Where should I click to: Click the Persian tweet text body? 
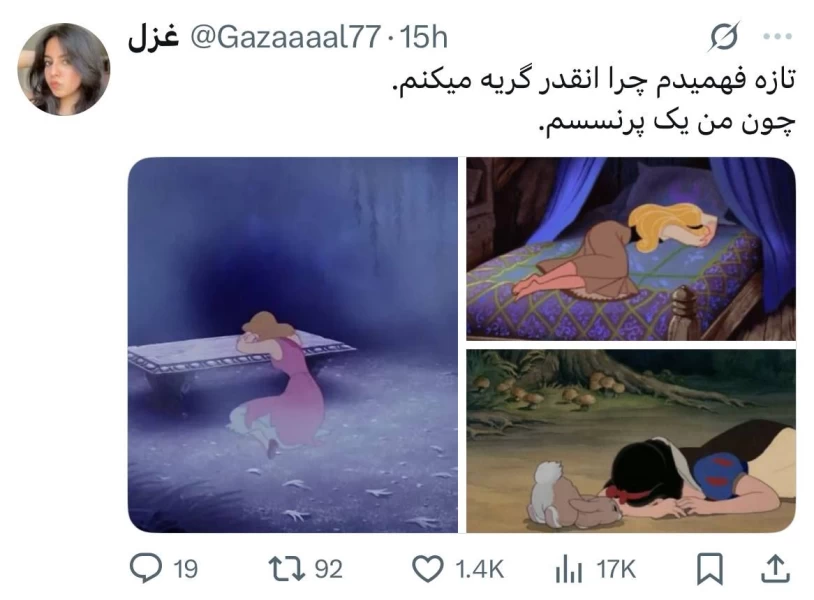point(595,102)
